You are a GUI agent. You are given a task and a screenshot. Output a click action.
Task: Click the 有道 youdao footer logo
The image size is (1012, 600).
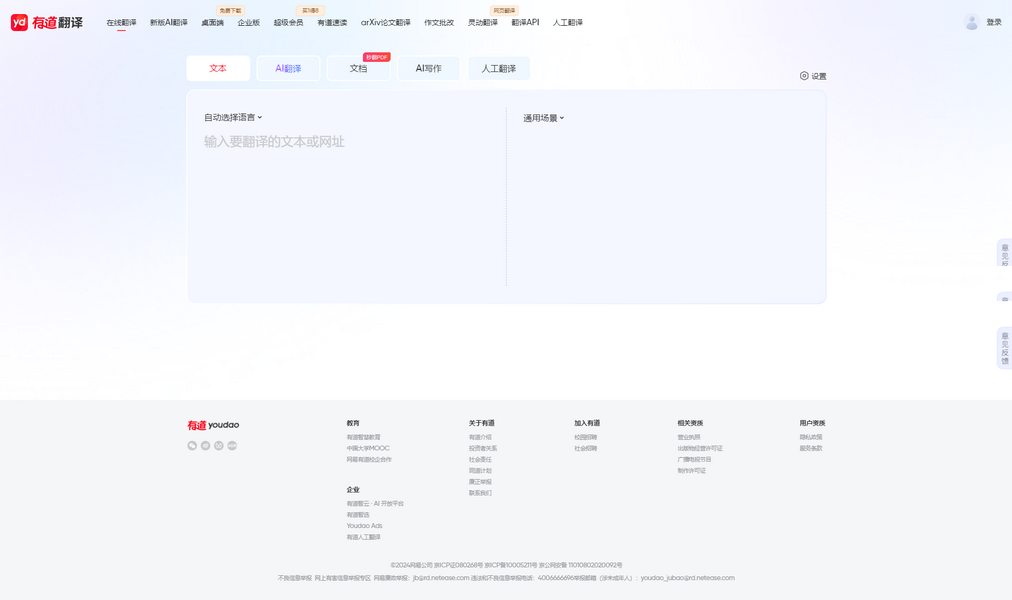click(x=213, y=425)
